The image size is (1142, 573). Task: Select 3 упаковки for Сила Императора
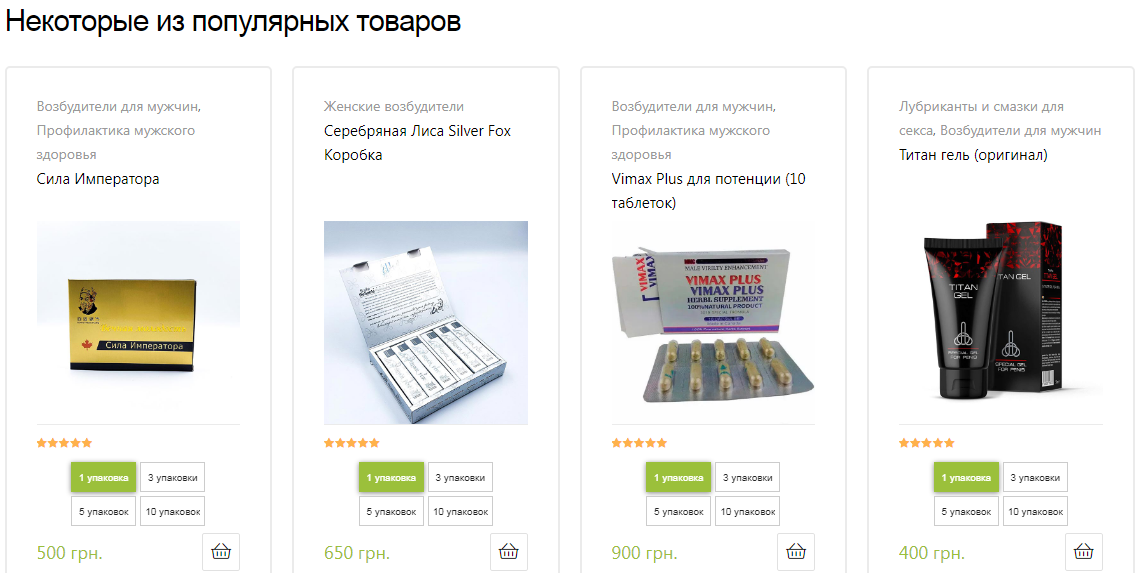click(173, 478)
